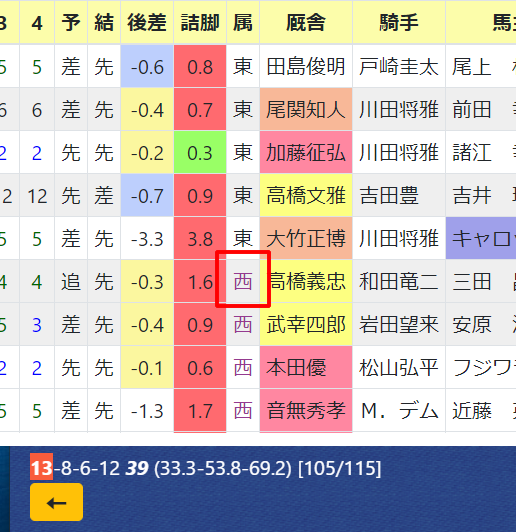Click jockey 松山弘平

[399, 368]
